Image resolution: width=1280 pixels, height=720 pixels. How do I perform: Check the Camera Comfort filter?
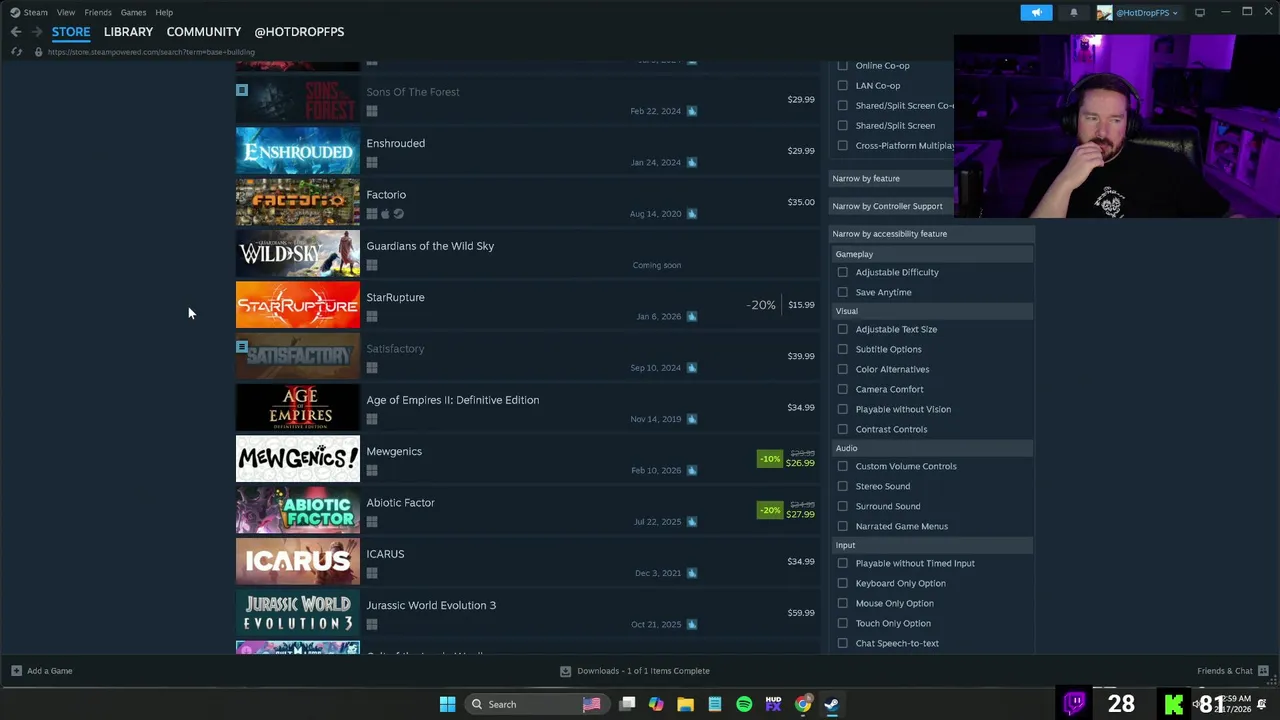tap(842, 389)
